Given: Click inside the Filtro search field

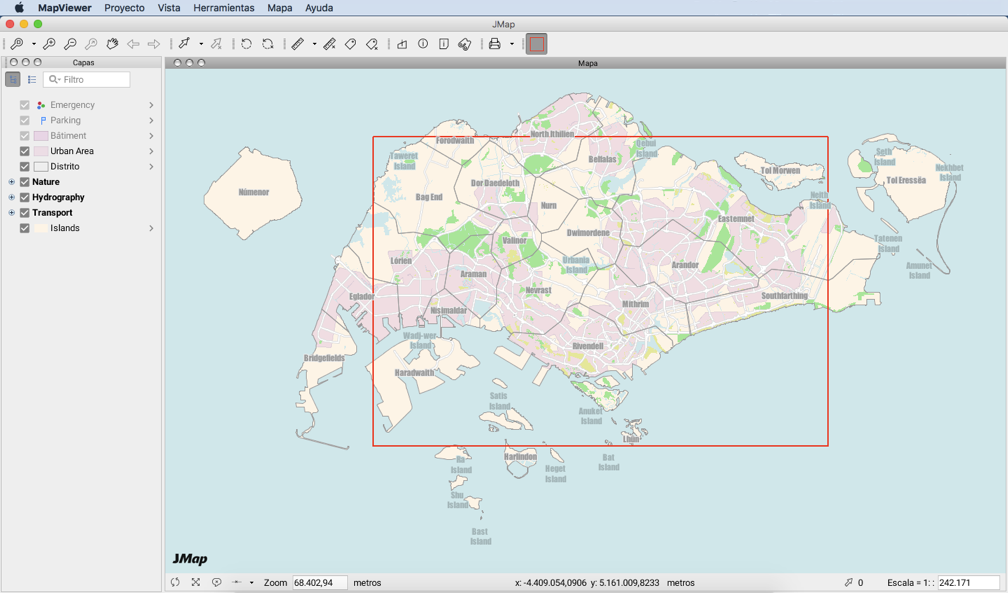Looking at the screenshot, I should point(90,78).
